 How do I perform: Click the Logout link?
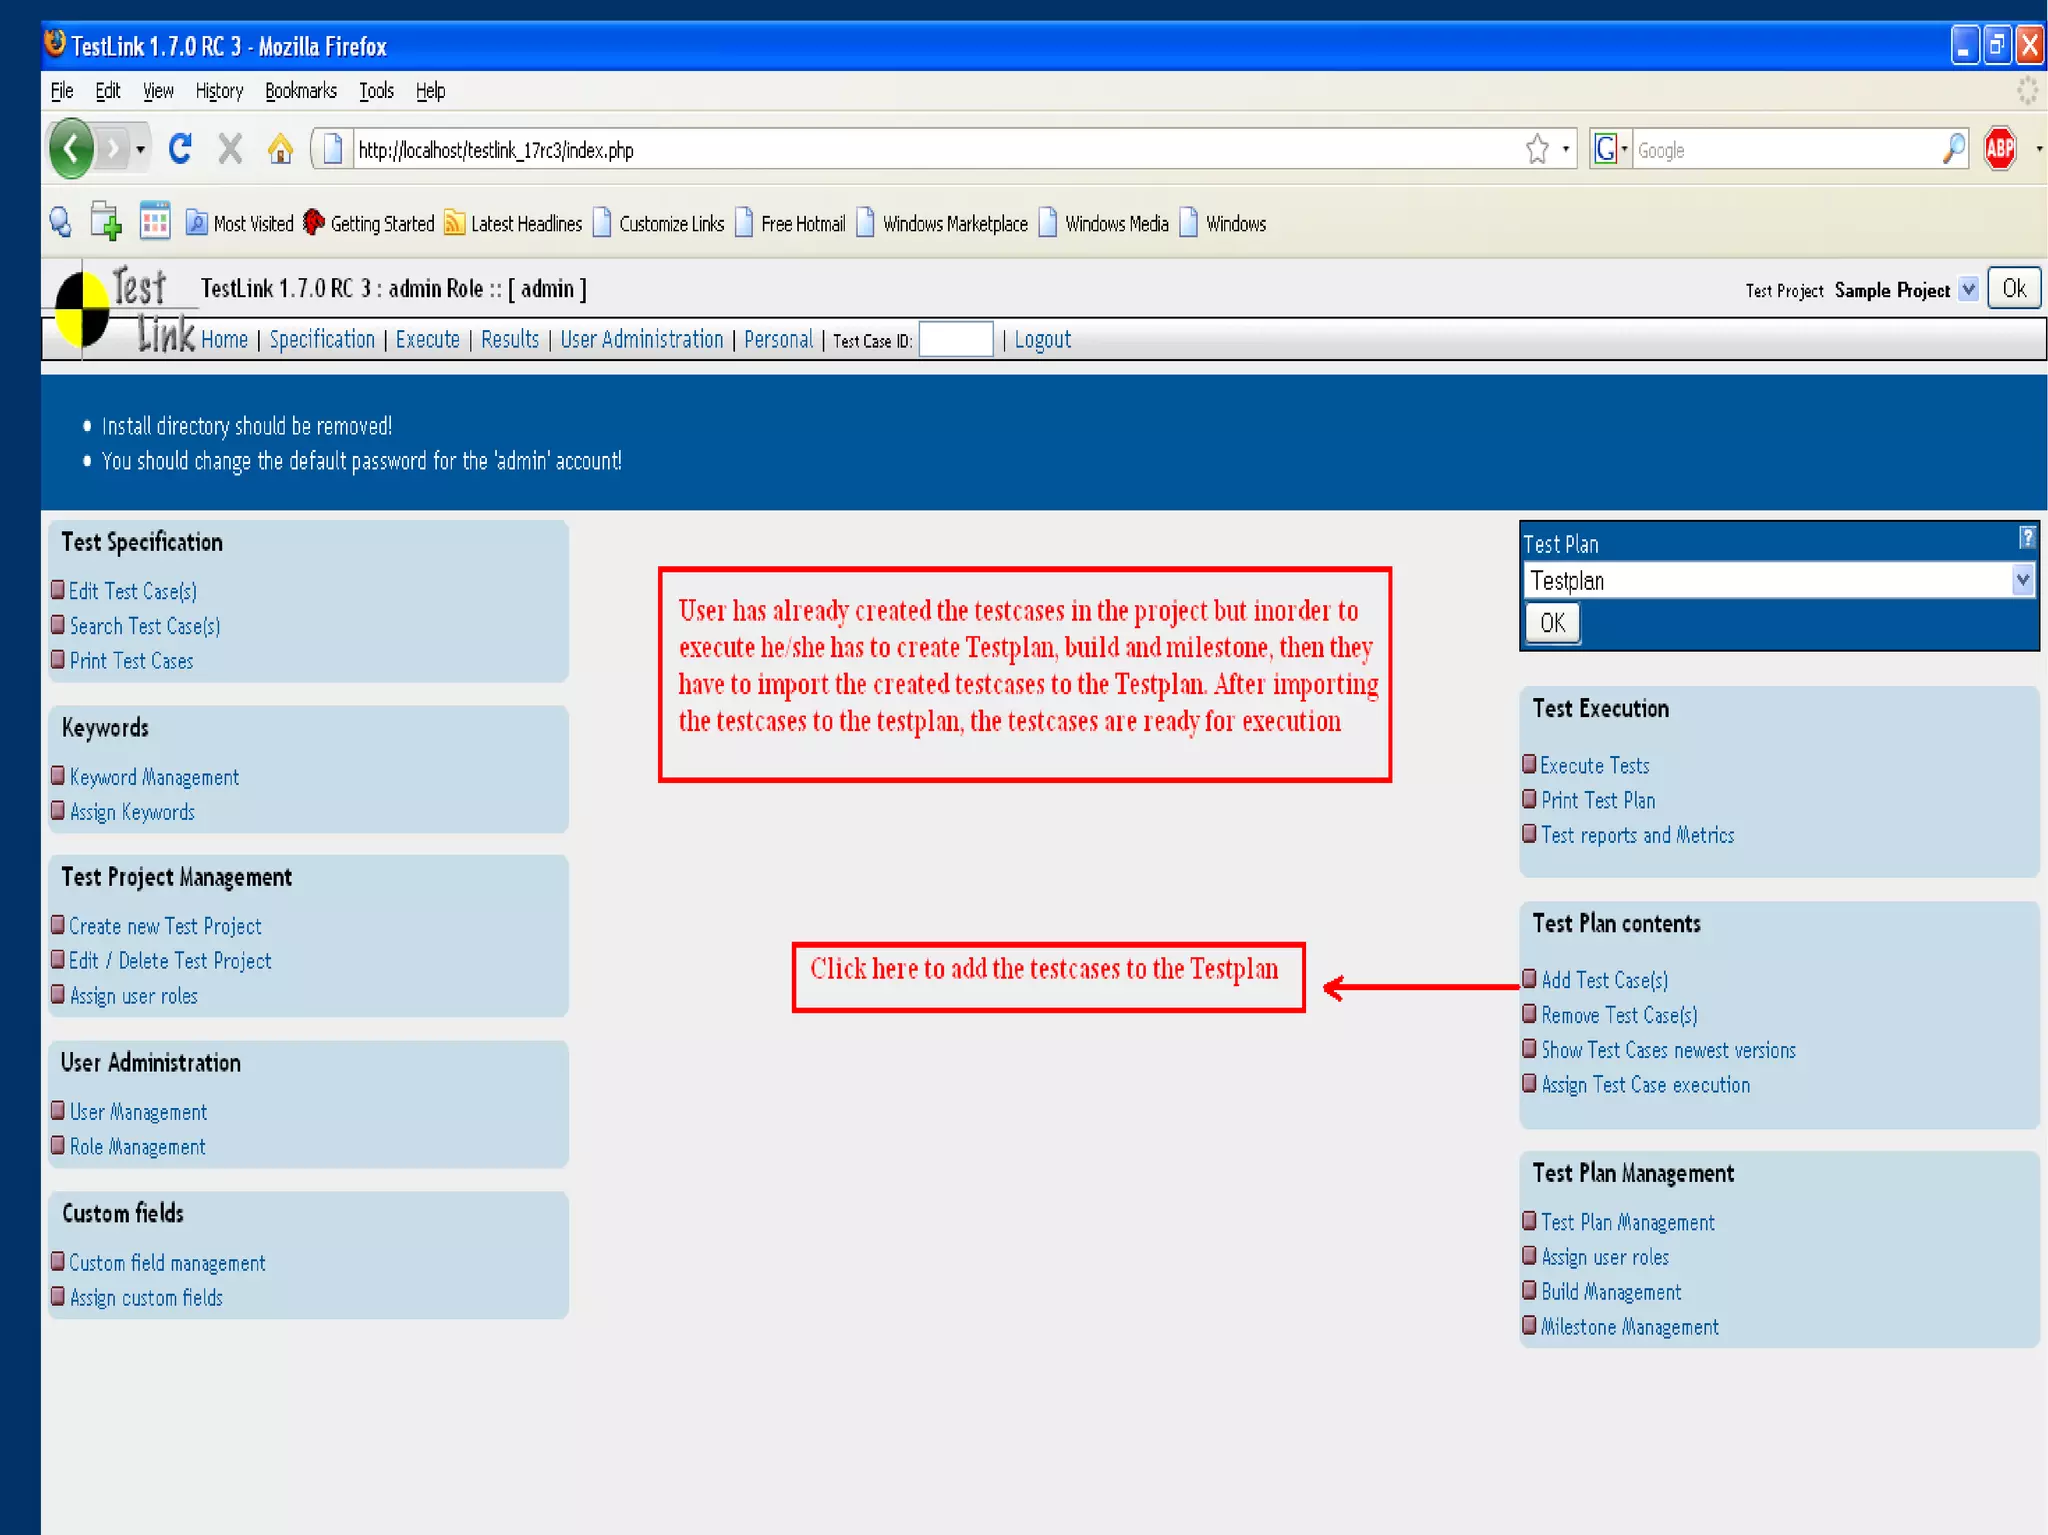click(x=1043, y=340)
